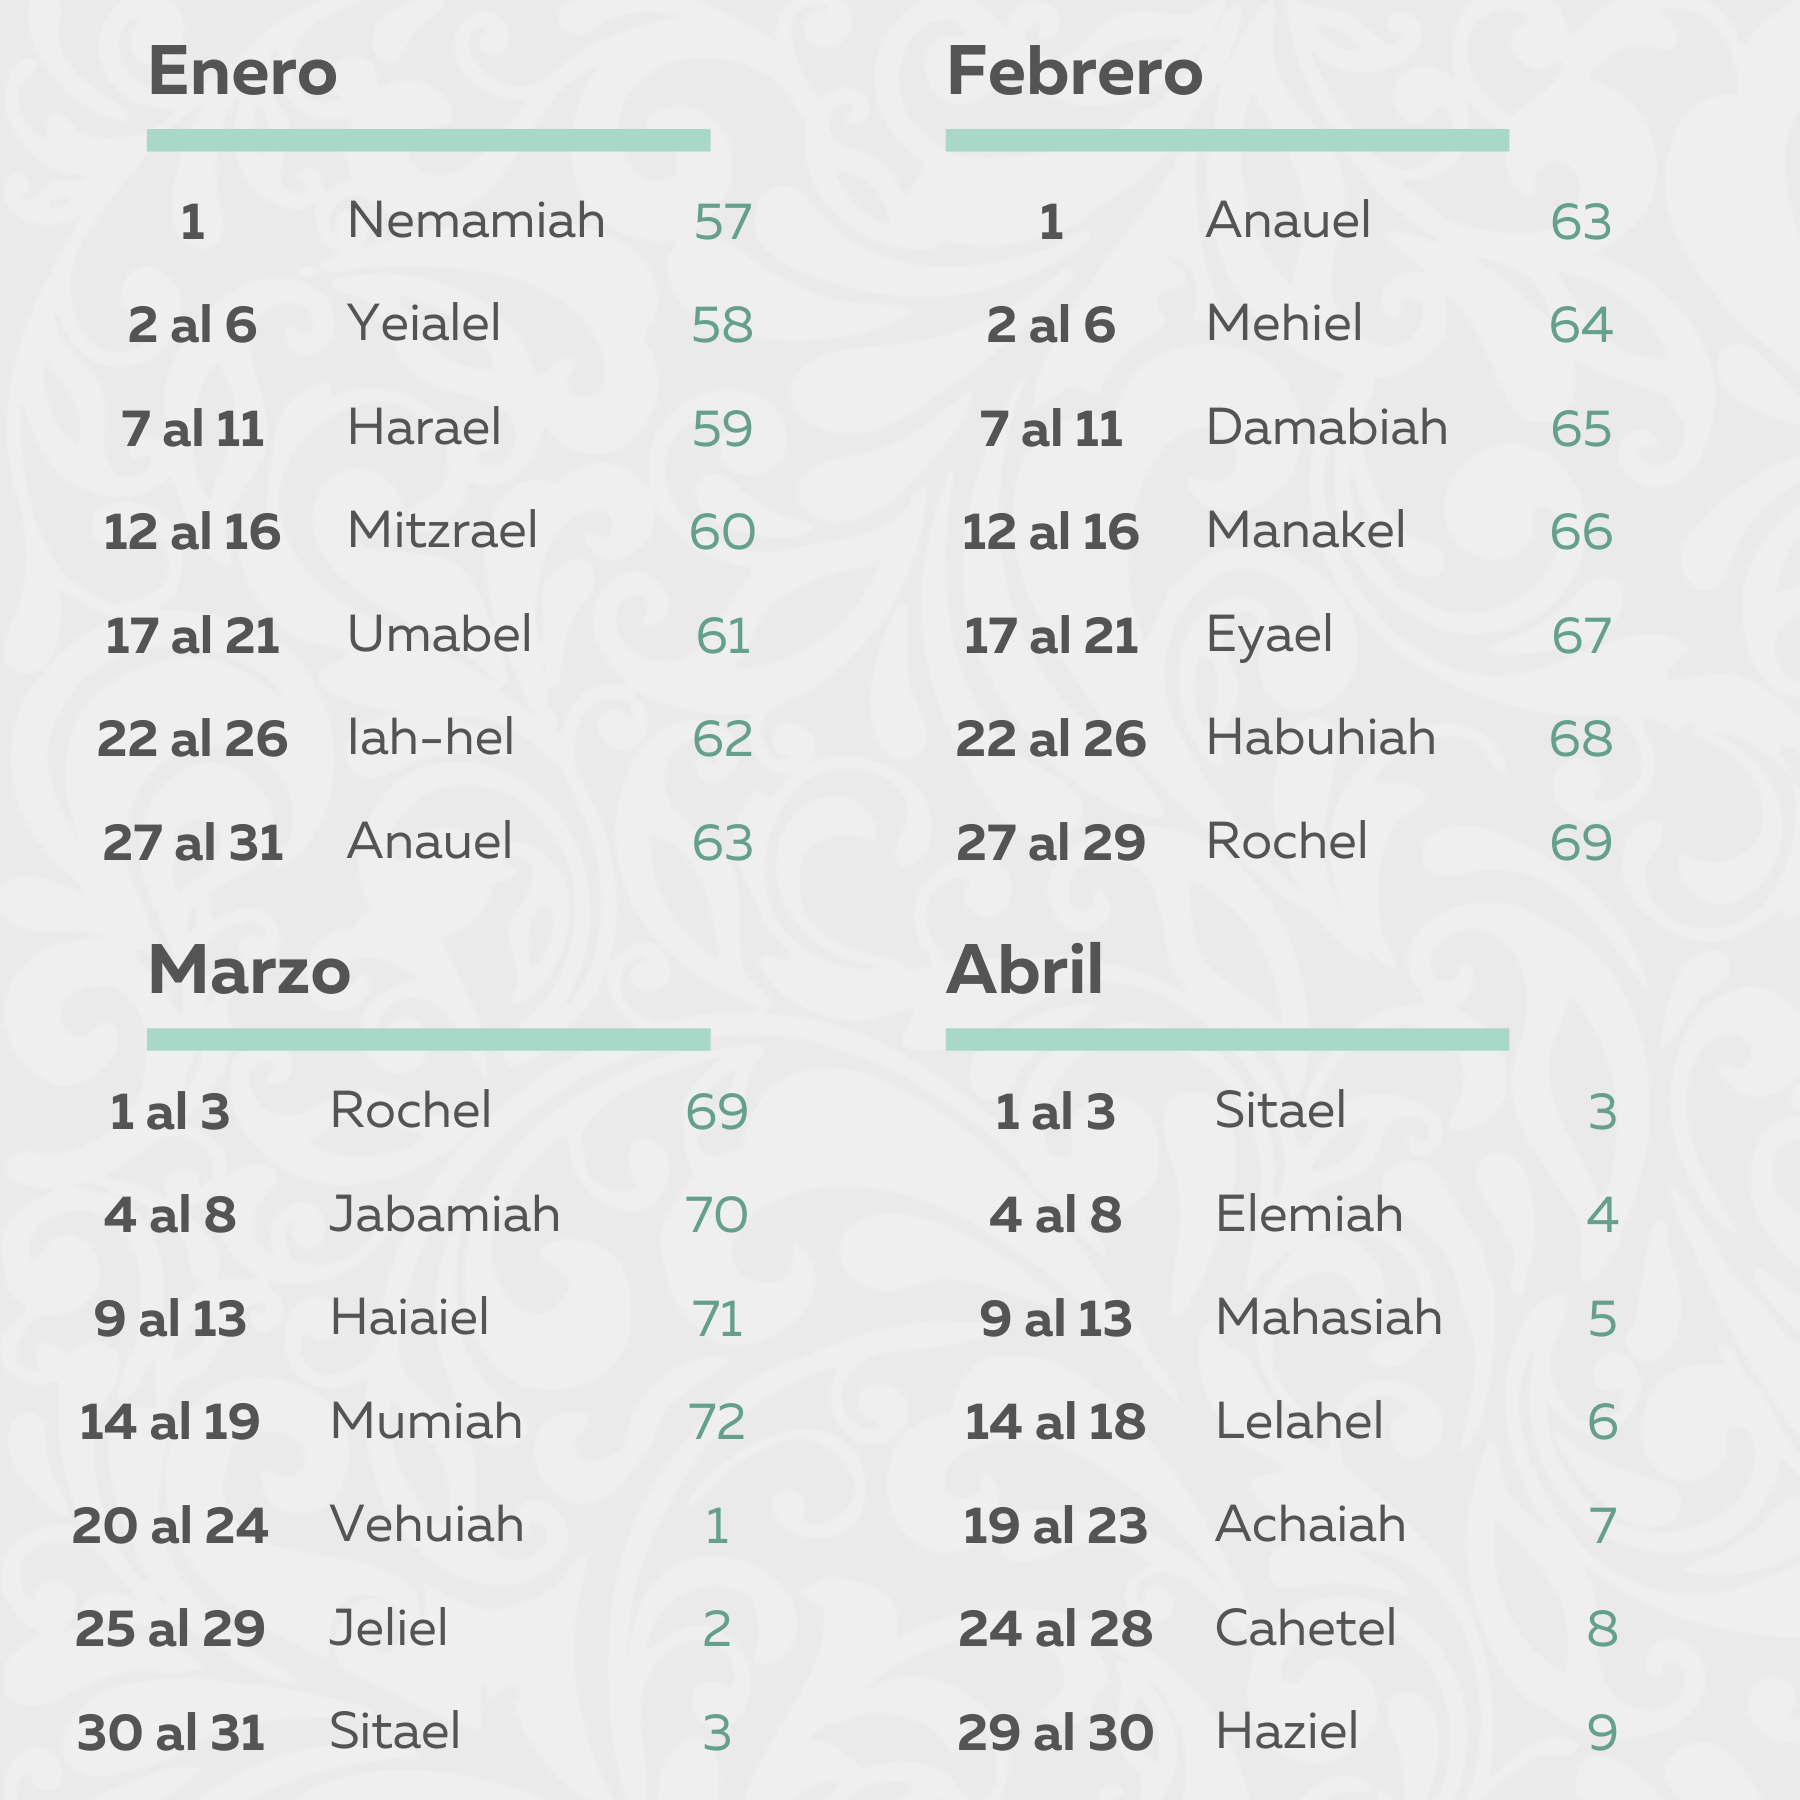Select number 67 beside Eyael
Viewport: 1800px width, 1800px height.
[1581, 636]
